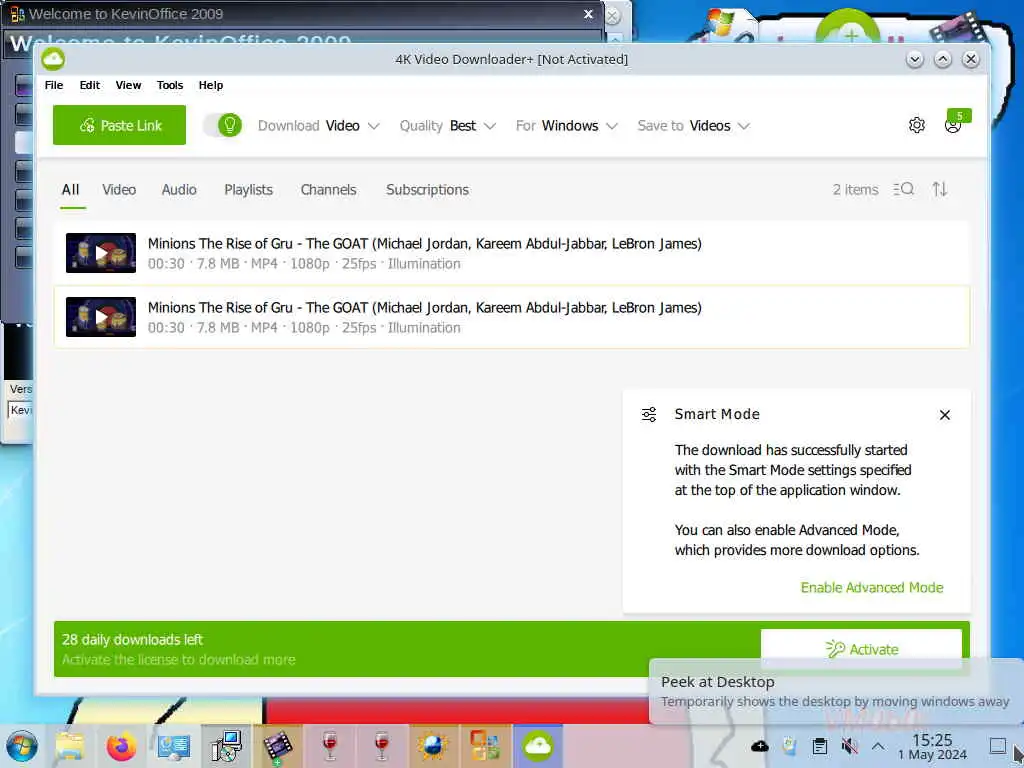Click the muted speaker tray icon
Viewport: 1024px width, 768px height.
pyautogui.click(x=849, y=746)
